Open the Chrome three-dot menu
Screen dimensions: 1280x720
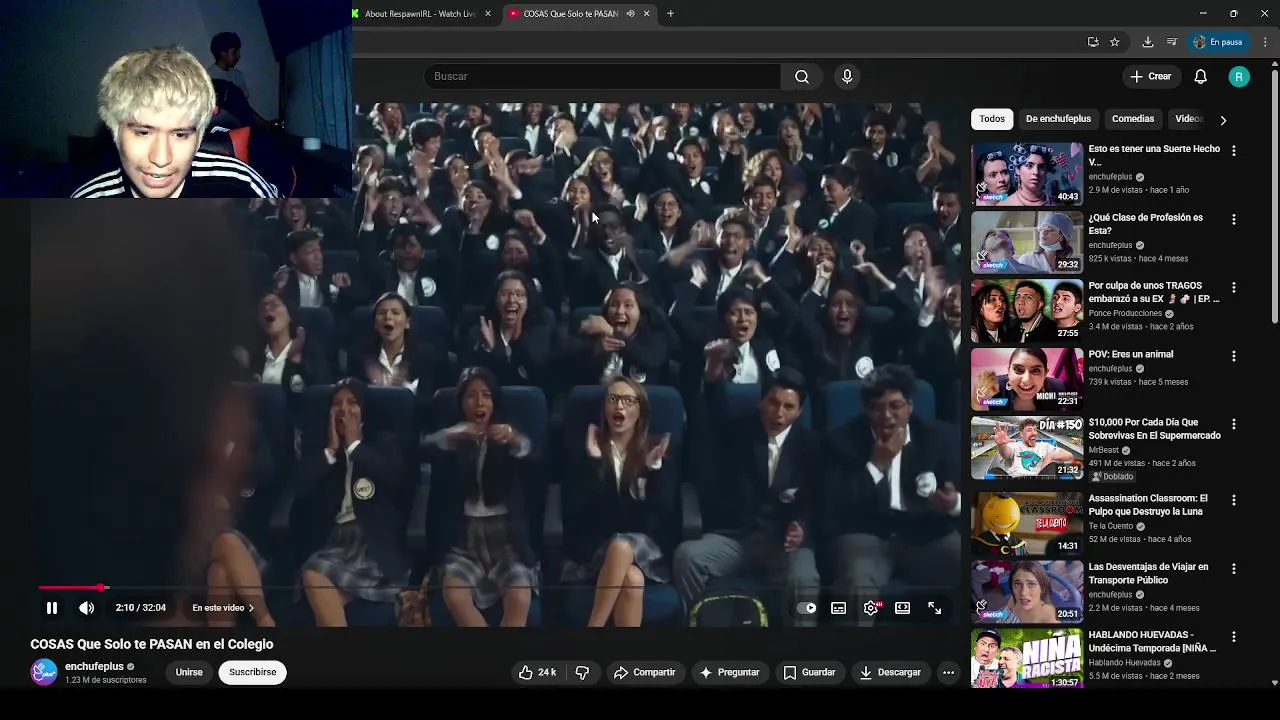pyautogui.click(x=1265, y=42)
